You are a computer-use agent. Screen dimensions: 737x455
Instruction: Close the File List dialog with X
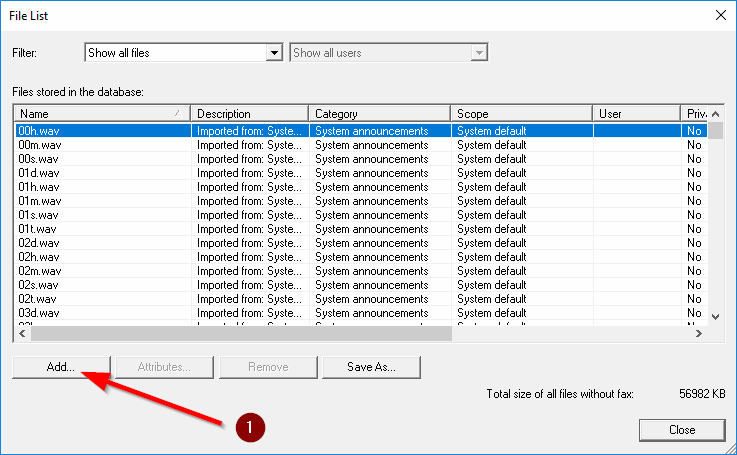click(721, 16)
